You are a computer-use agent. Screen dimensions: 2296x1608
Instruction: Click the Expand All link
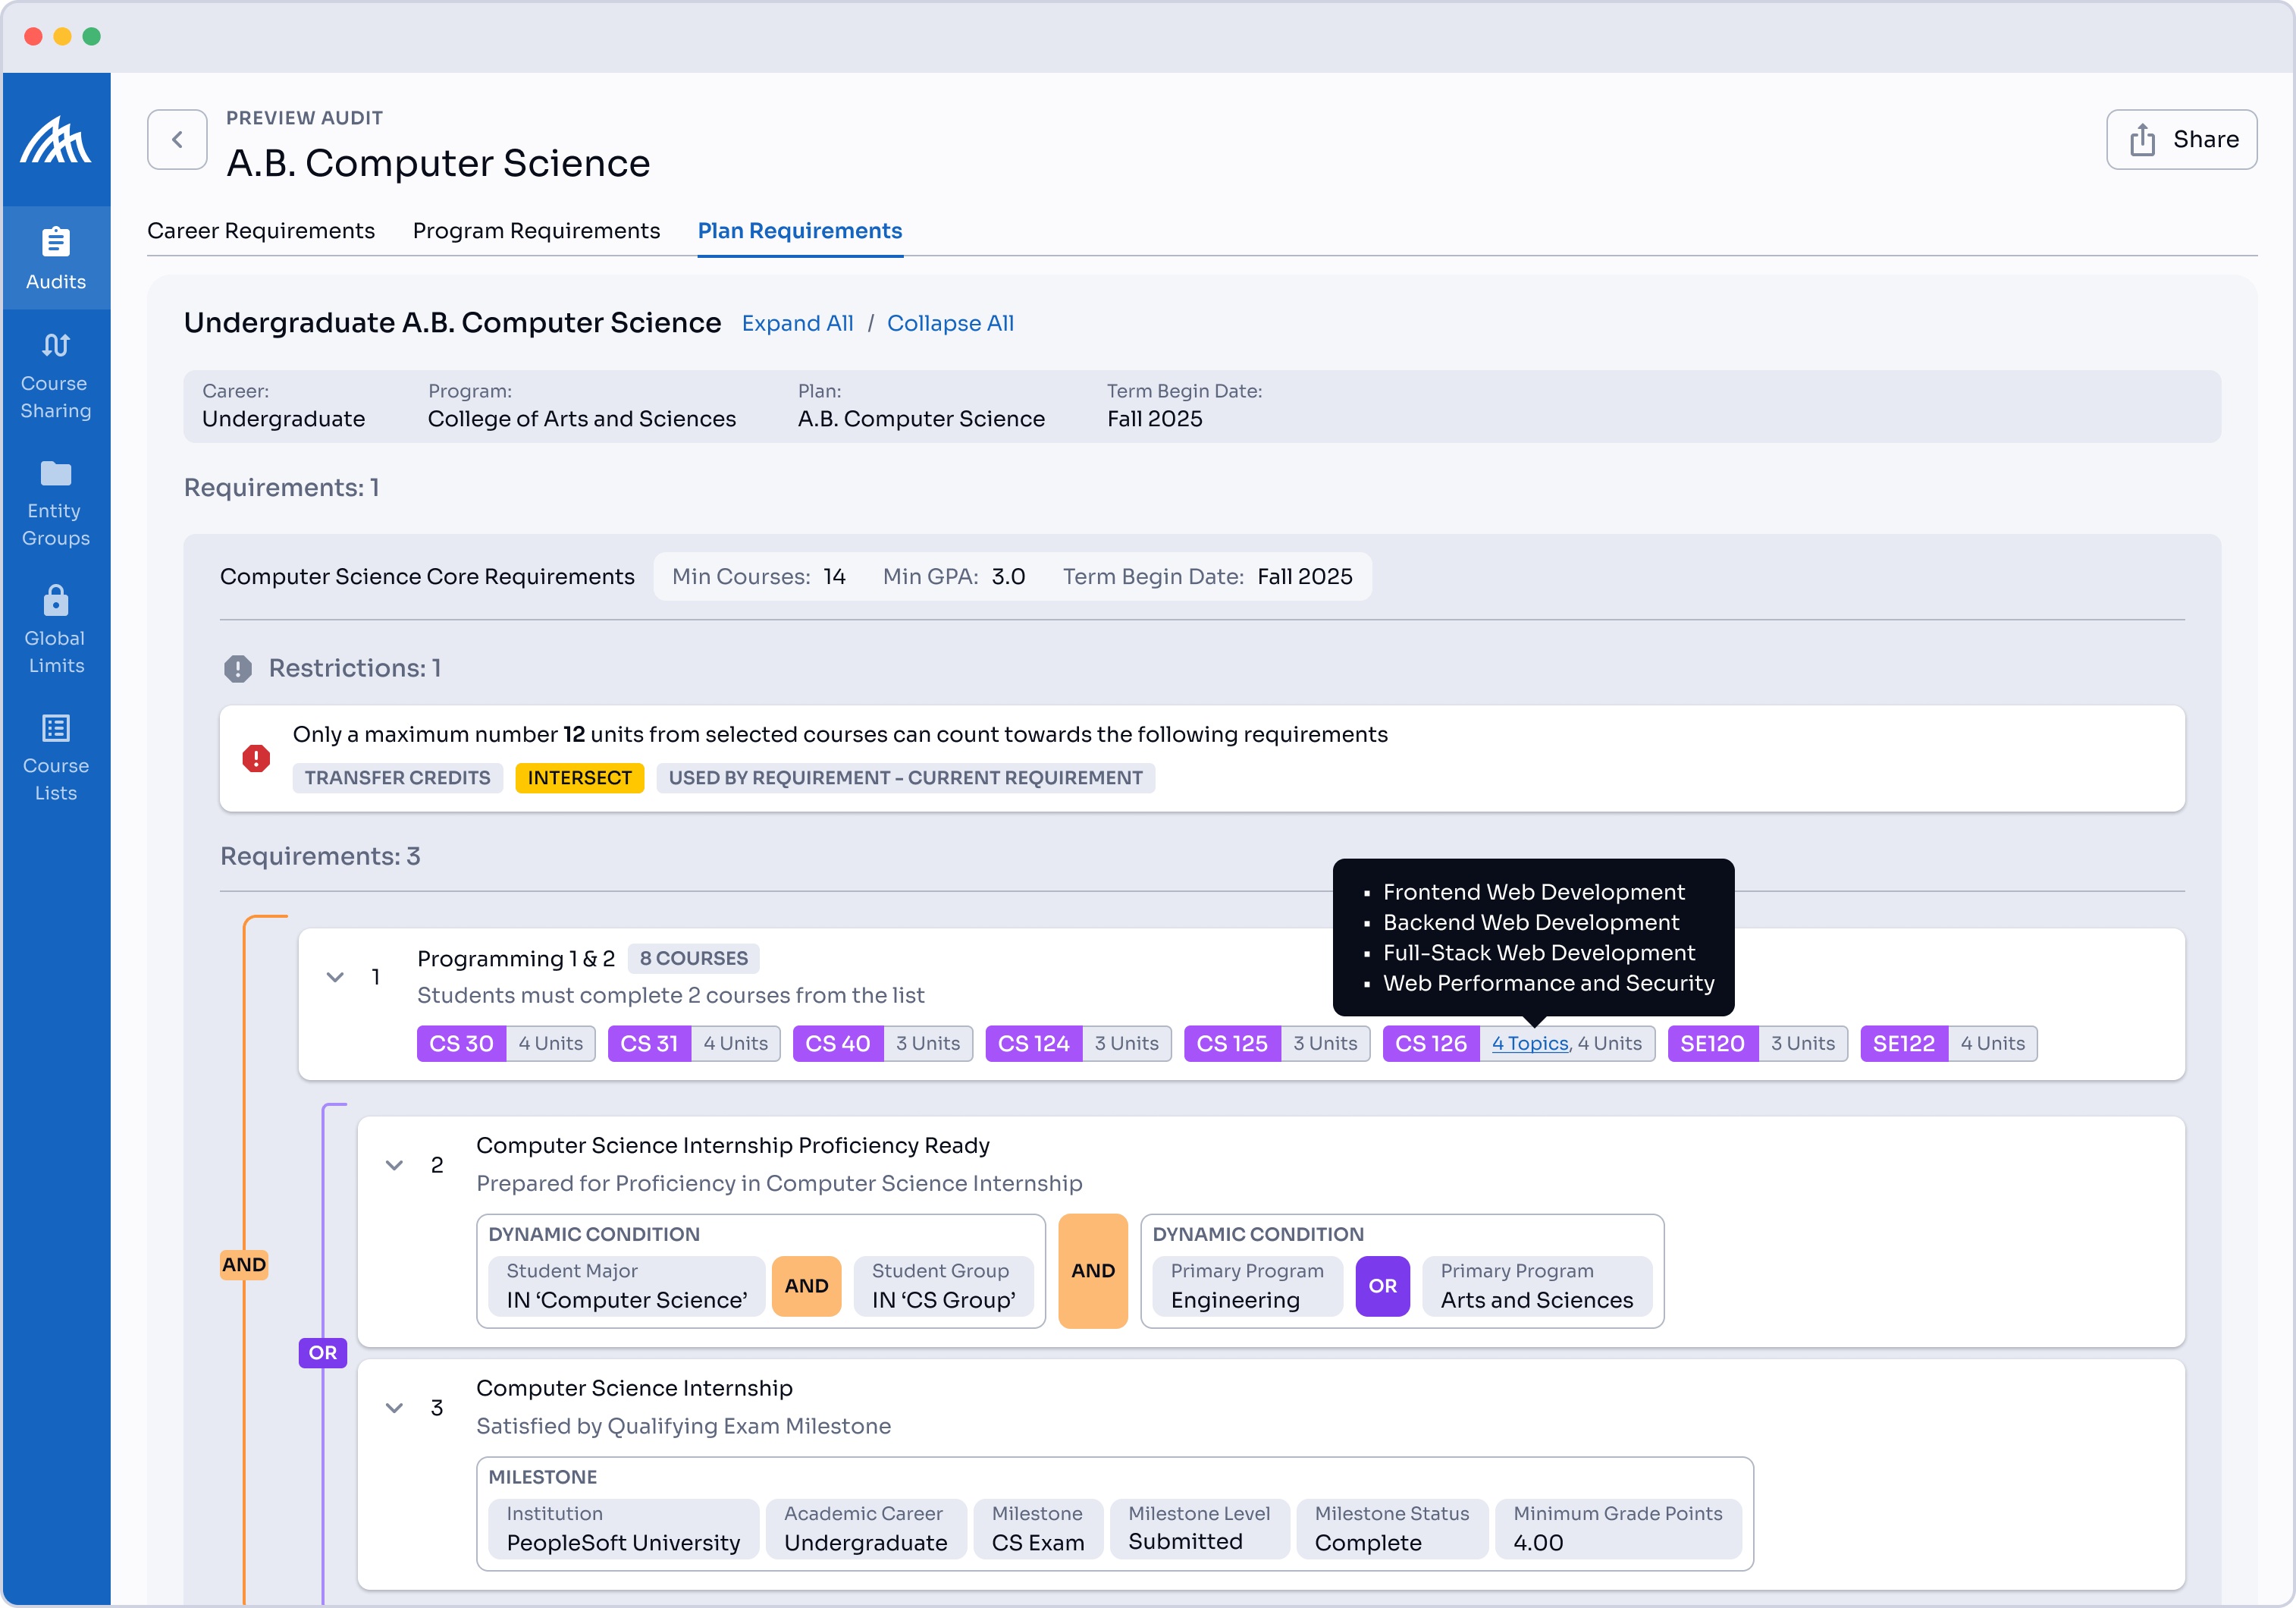(798, 323)
